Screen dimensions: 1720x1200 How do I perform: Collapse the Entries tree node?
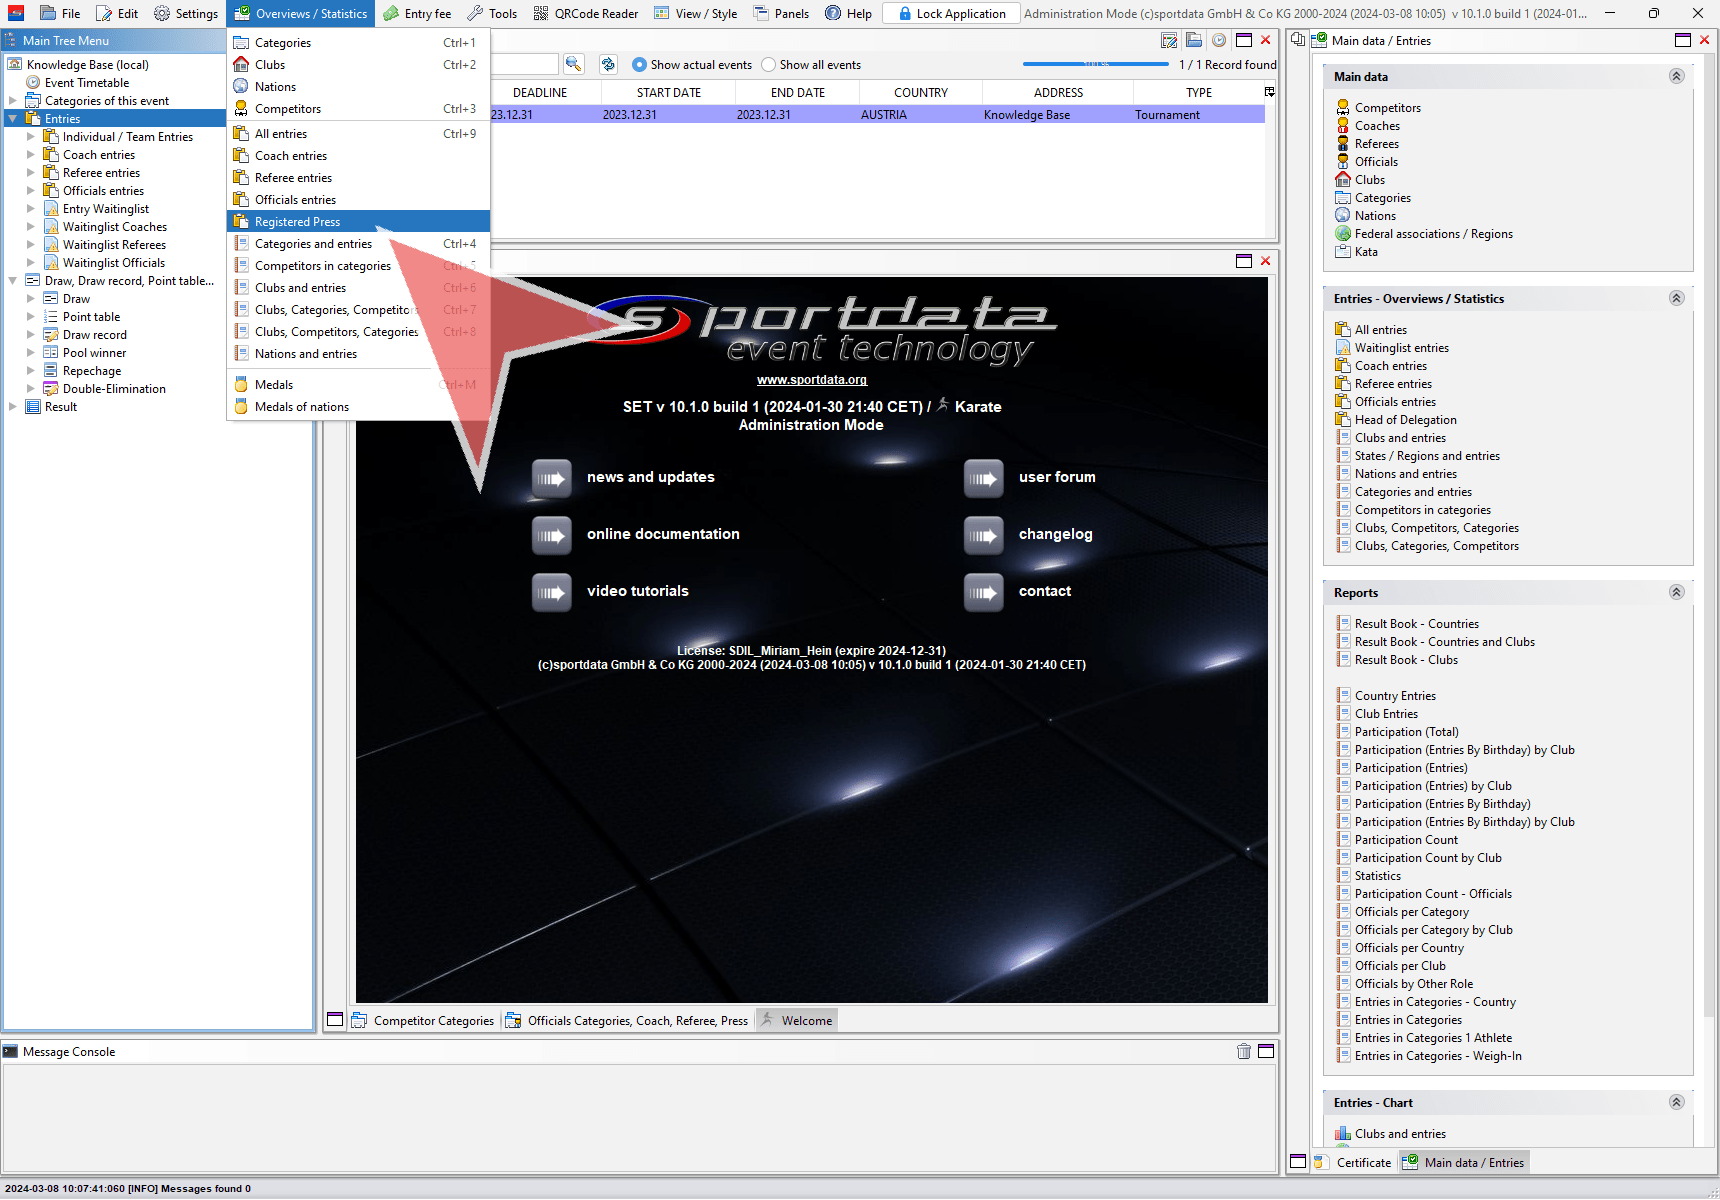coord(13,119)
